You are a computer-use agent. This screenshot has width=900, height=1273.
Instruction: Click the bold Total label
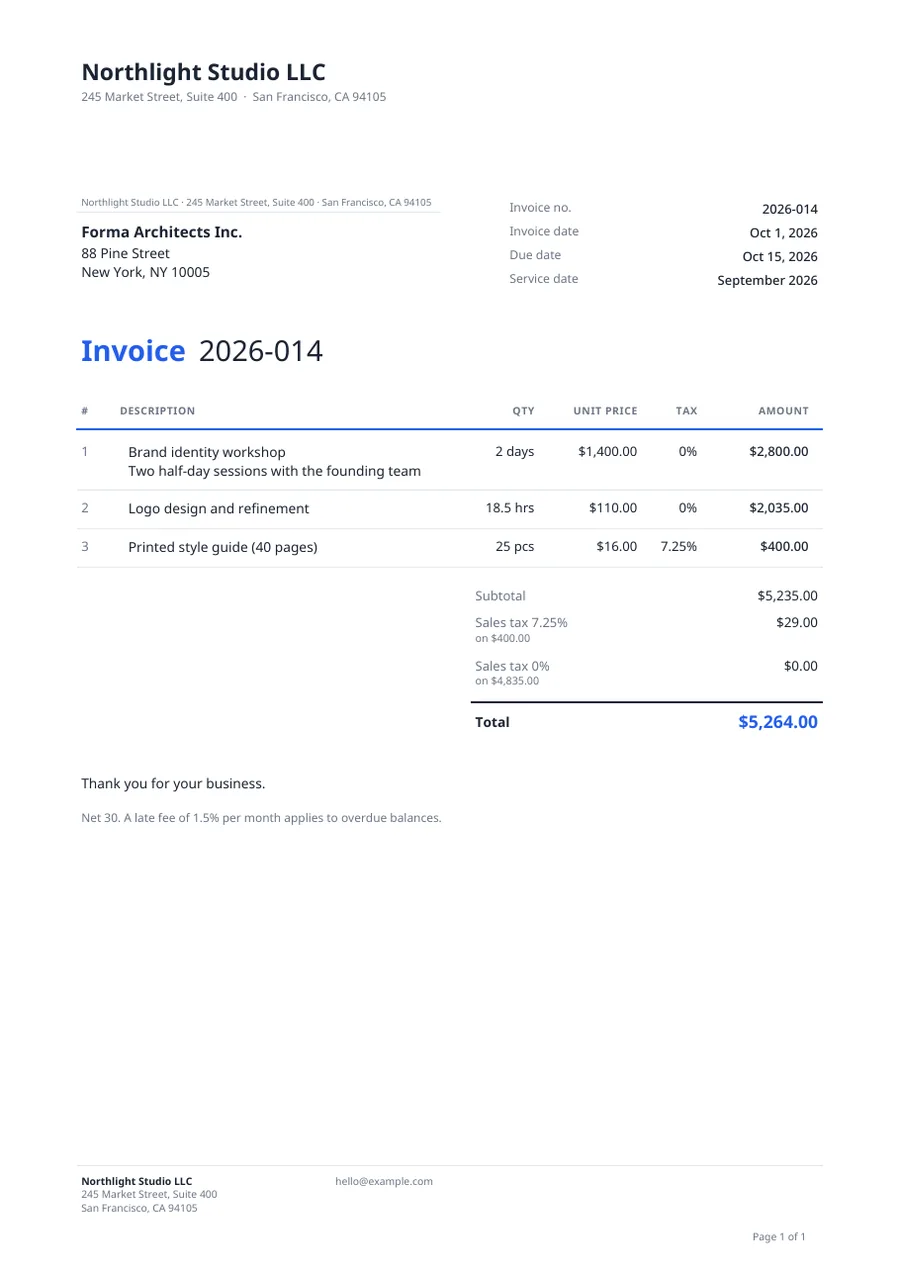492,722
